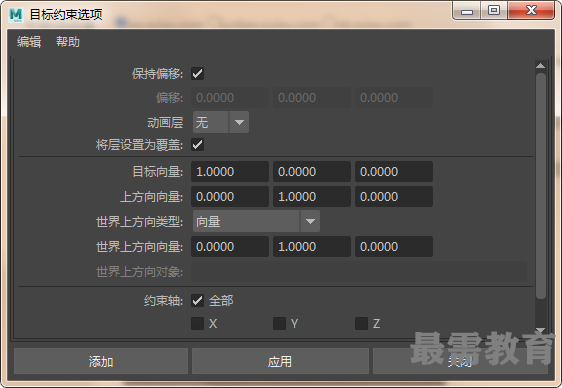Click the third 目标向量 field
562x388 pixels.
[394, 172]
